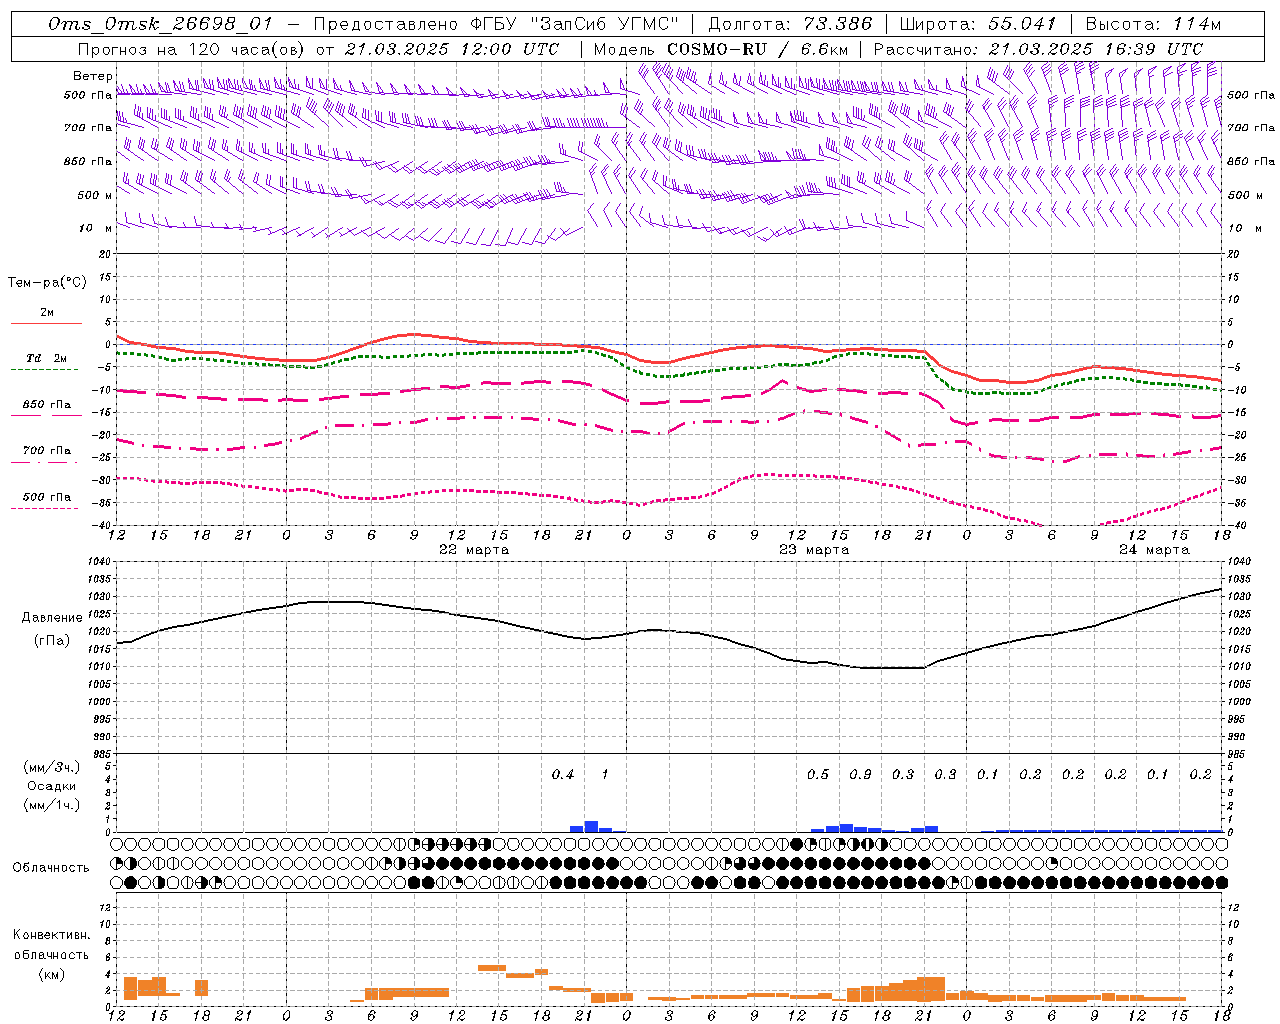
Task: Click the 850 гПа temperature legend entry
Action: [x=47, y=405]
